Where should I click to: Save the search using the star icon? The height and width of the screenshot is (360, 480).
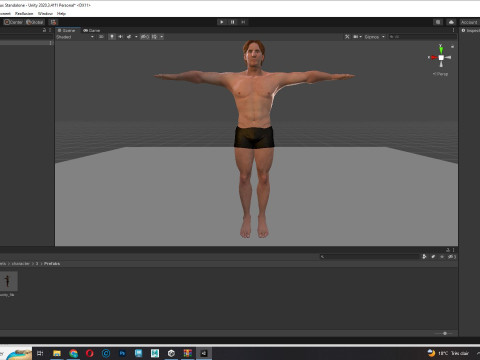point(442,256)
